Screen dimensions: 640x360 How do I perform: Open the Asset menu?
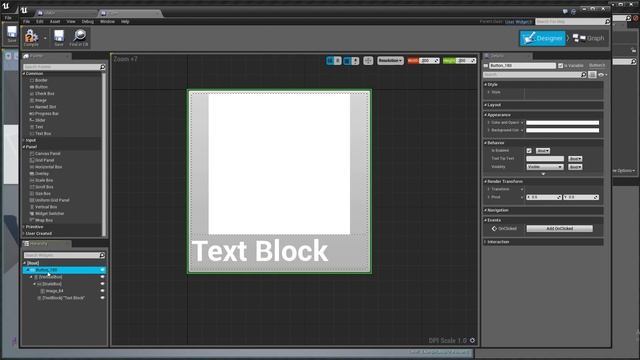coord(55,22)
